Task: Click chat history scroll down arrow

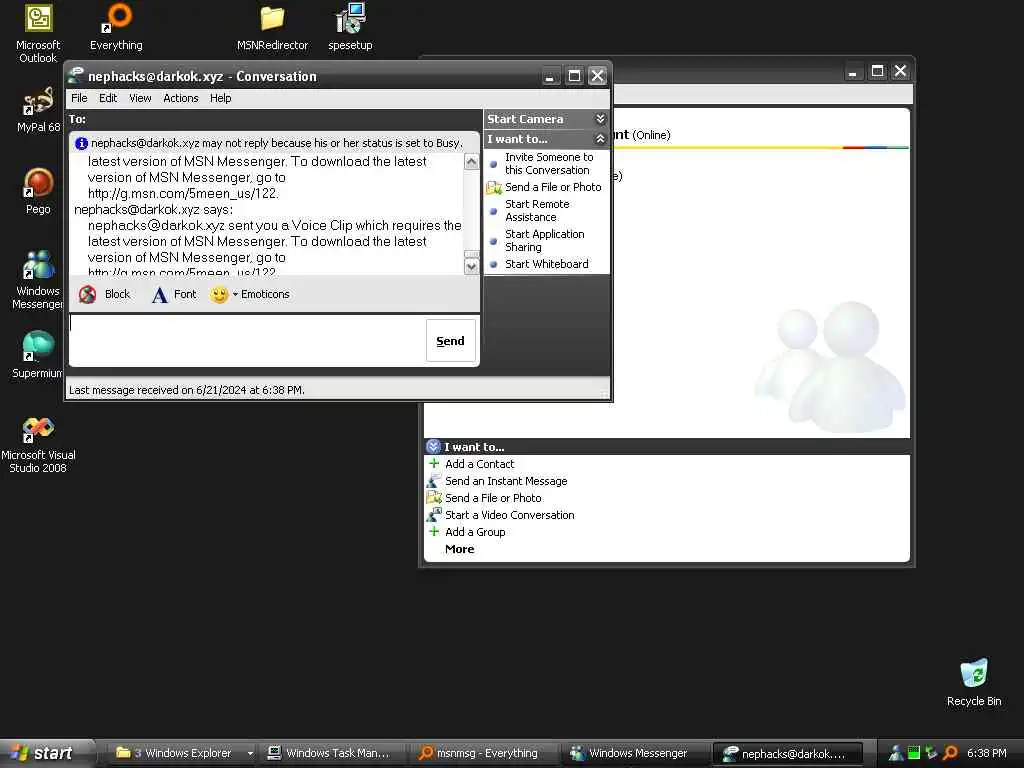Action: [472, 266]
